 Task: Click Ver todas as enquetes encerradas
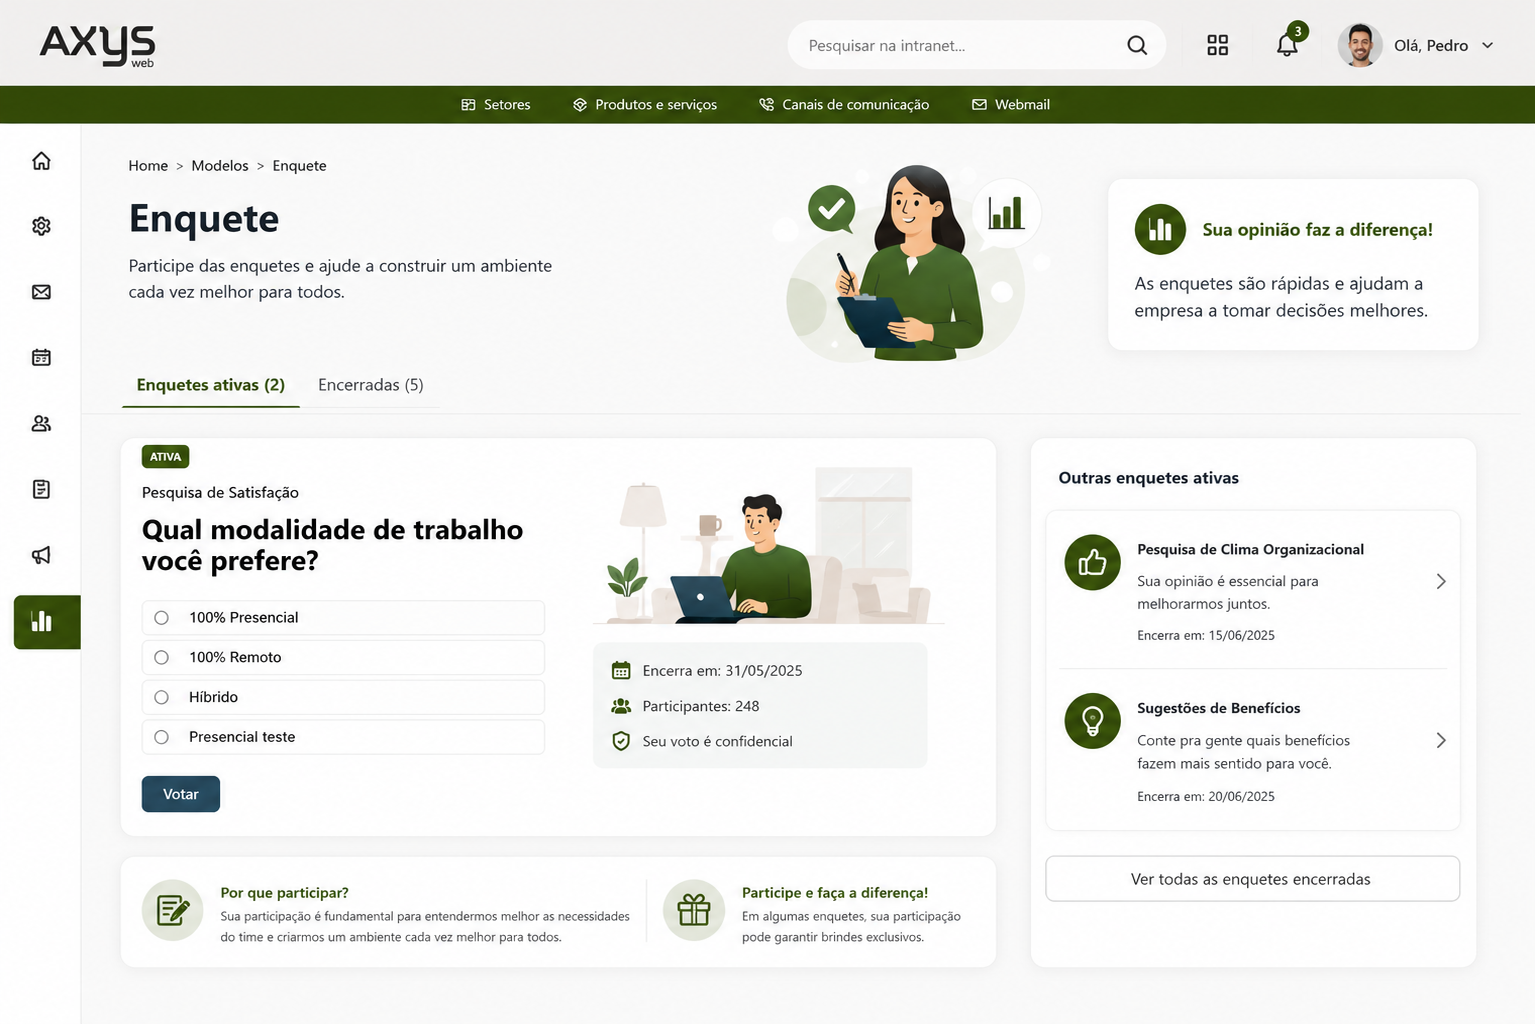1252,879
